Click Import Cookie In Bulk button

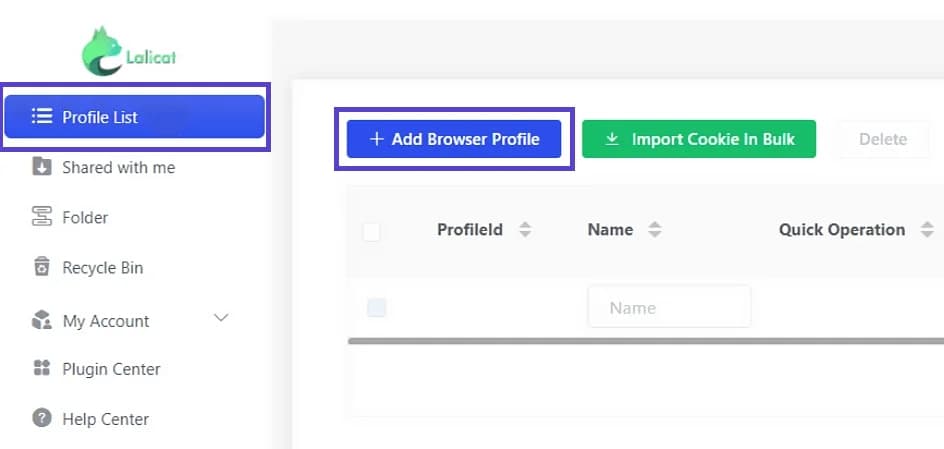pyautogui.click(x=699, y=139)
